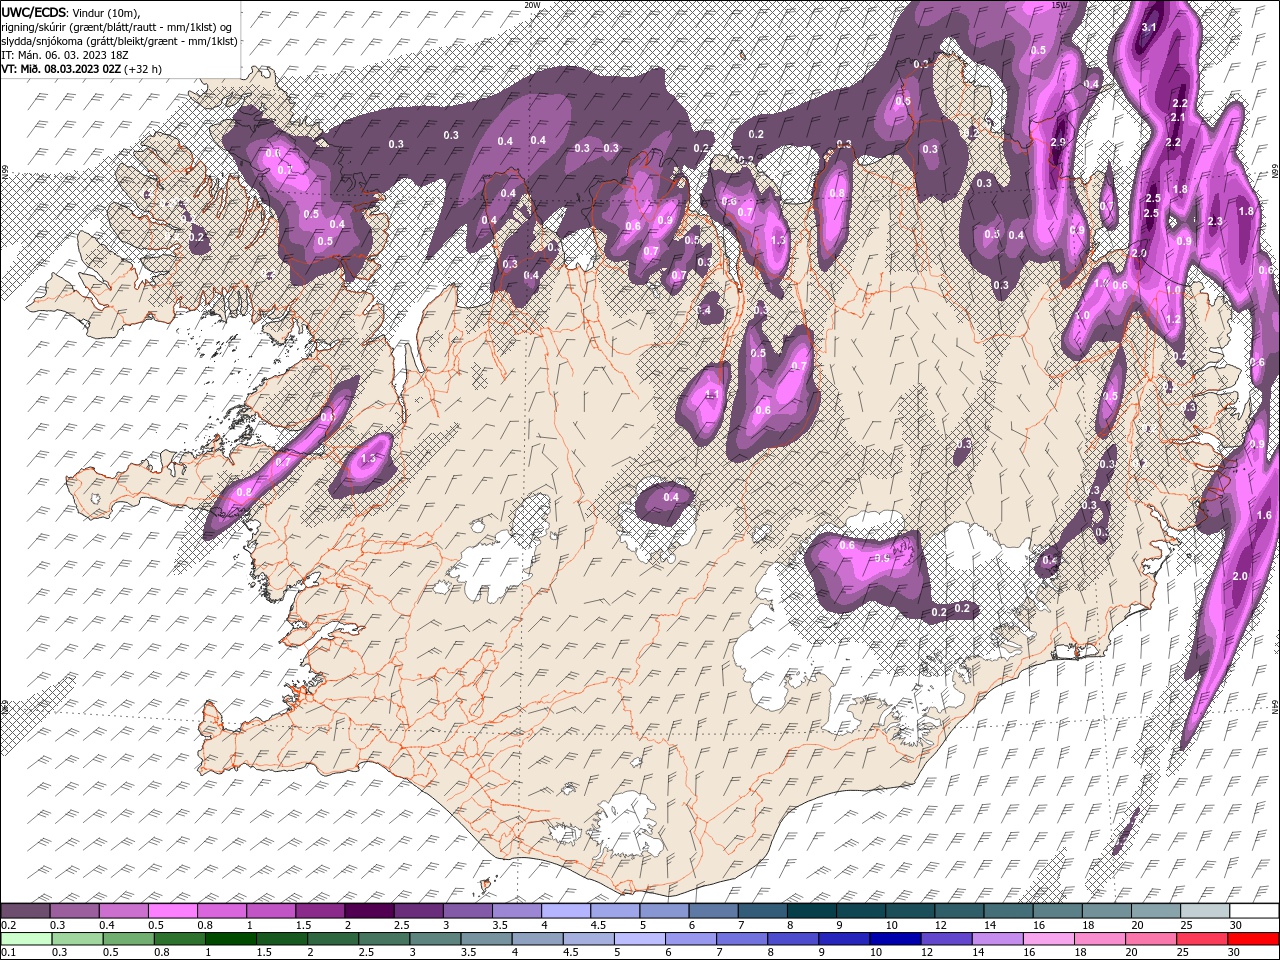Click the '1.6' precipitation value on map
The height and width of the screenshot is (960, 1280).
[x=1264, y=515]
